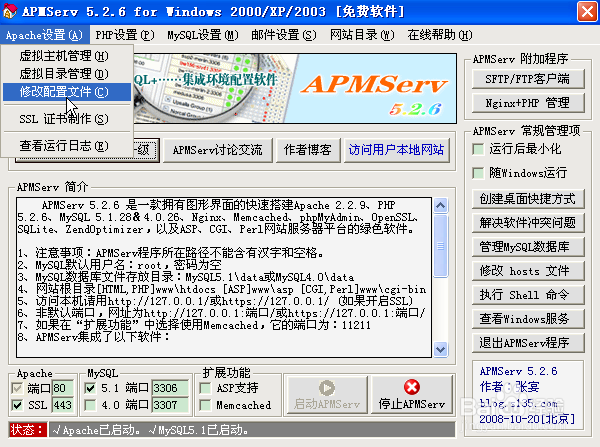
Task: Toggle 运行后最小化 checkbox
Action: [x=478, y=149]
